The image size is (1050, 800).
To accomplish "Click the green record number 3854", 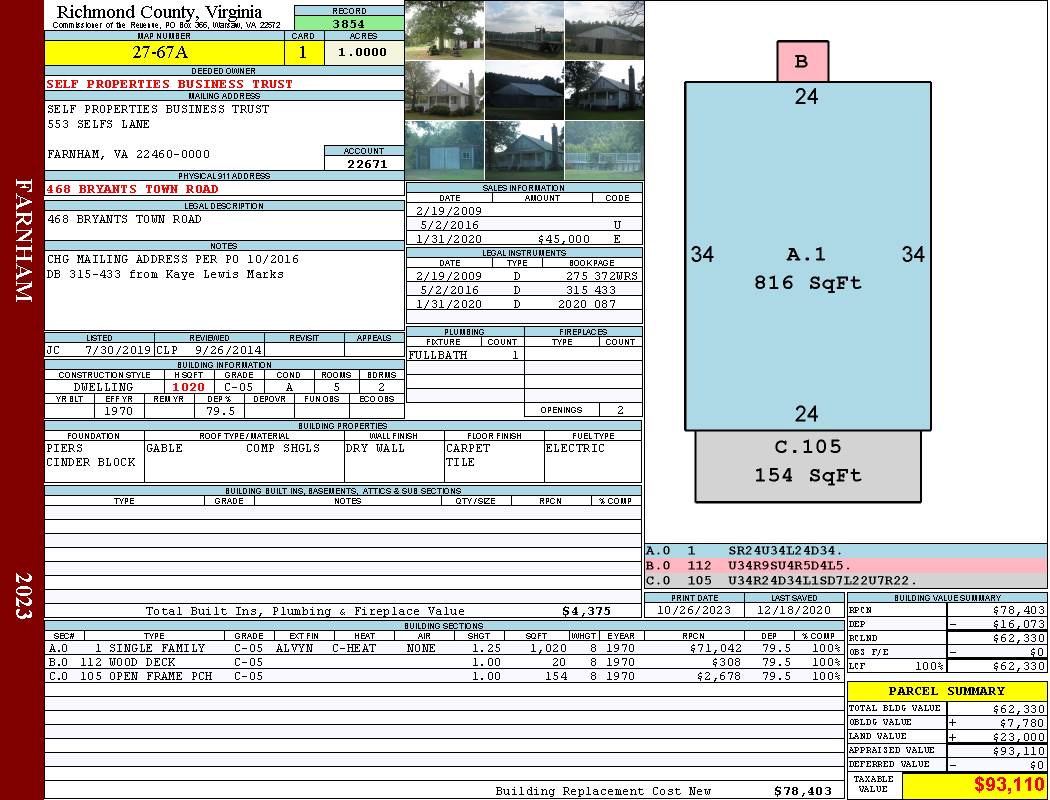I will [x=348, y=24].
